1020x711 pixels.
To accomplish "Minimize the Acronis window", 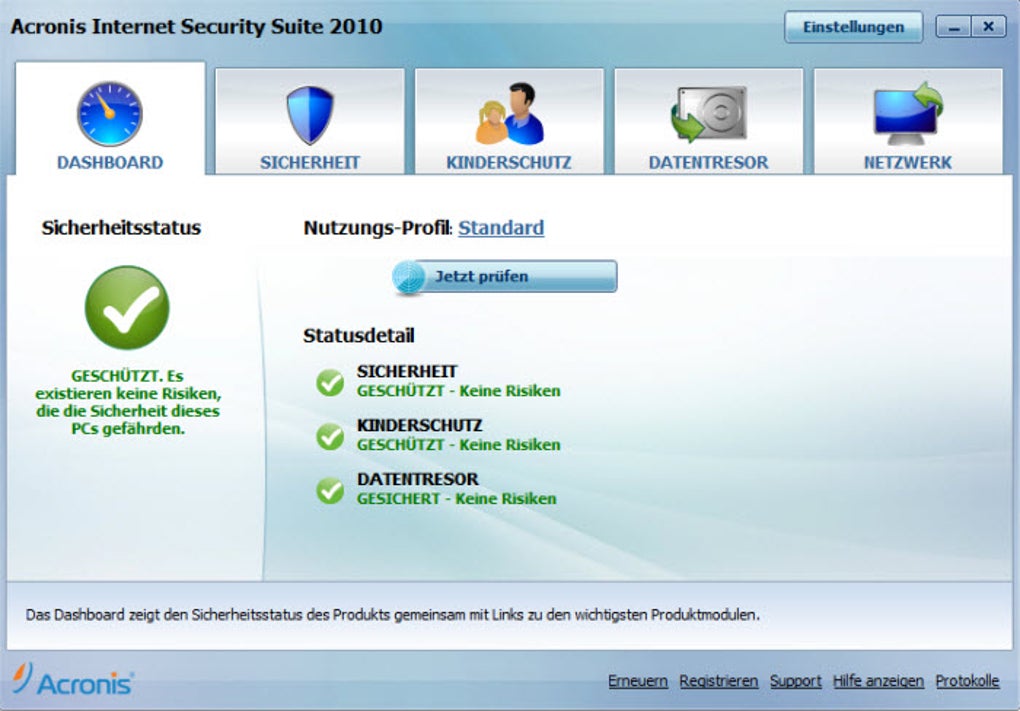I will (954, 27).
